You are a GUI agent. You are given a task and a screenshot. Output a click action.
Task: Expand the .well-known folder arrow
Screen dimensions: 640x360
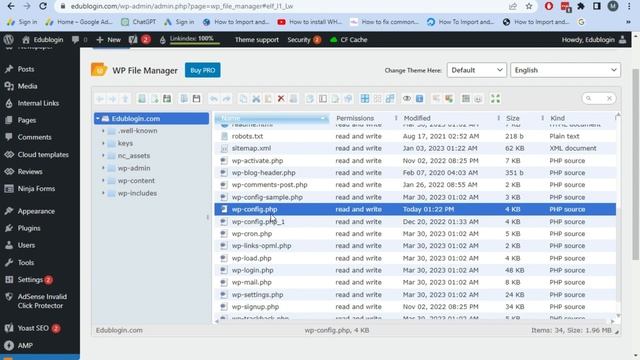click(x=103, y=131)
